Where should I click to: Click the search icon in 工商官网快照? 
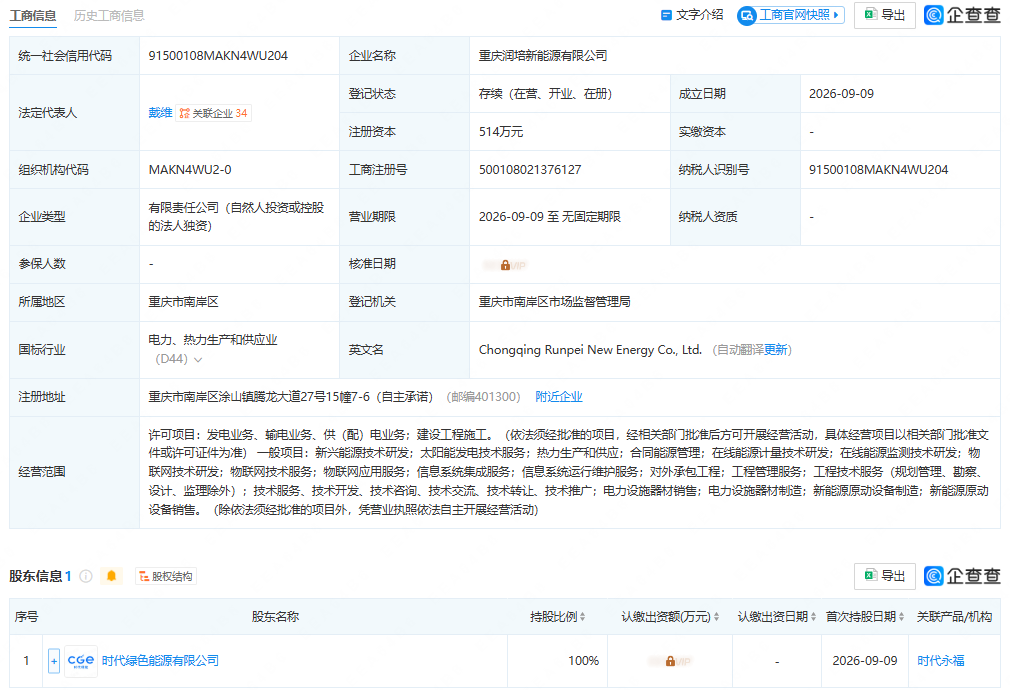[747, 15]
